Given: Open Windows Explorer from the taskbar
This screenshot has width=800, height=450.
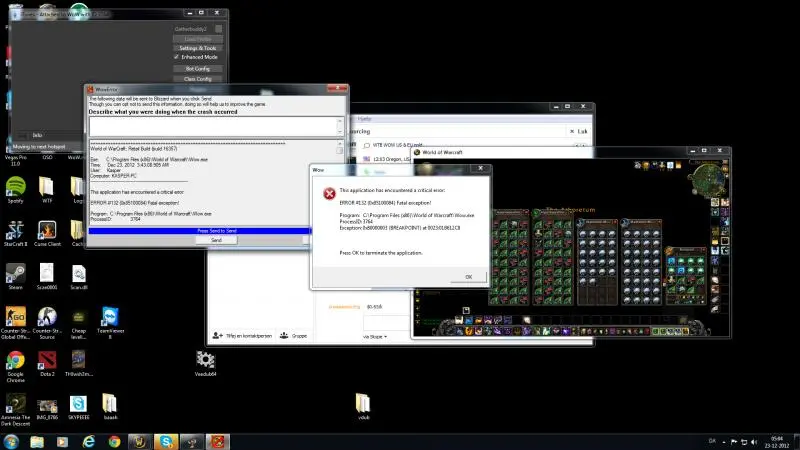Looking at the screenshot, I should (37, 442).
